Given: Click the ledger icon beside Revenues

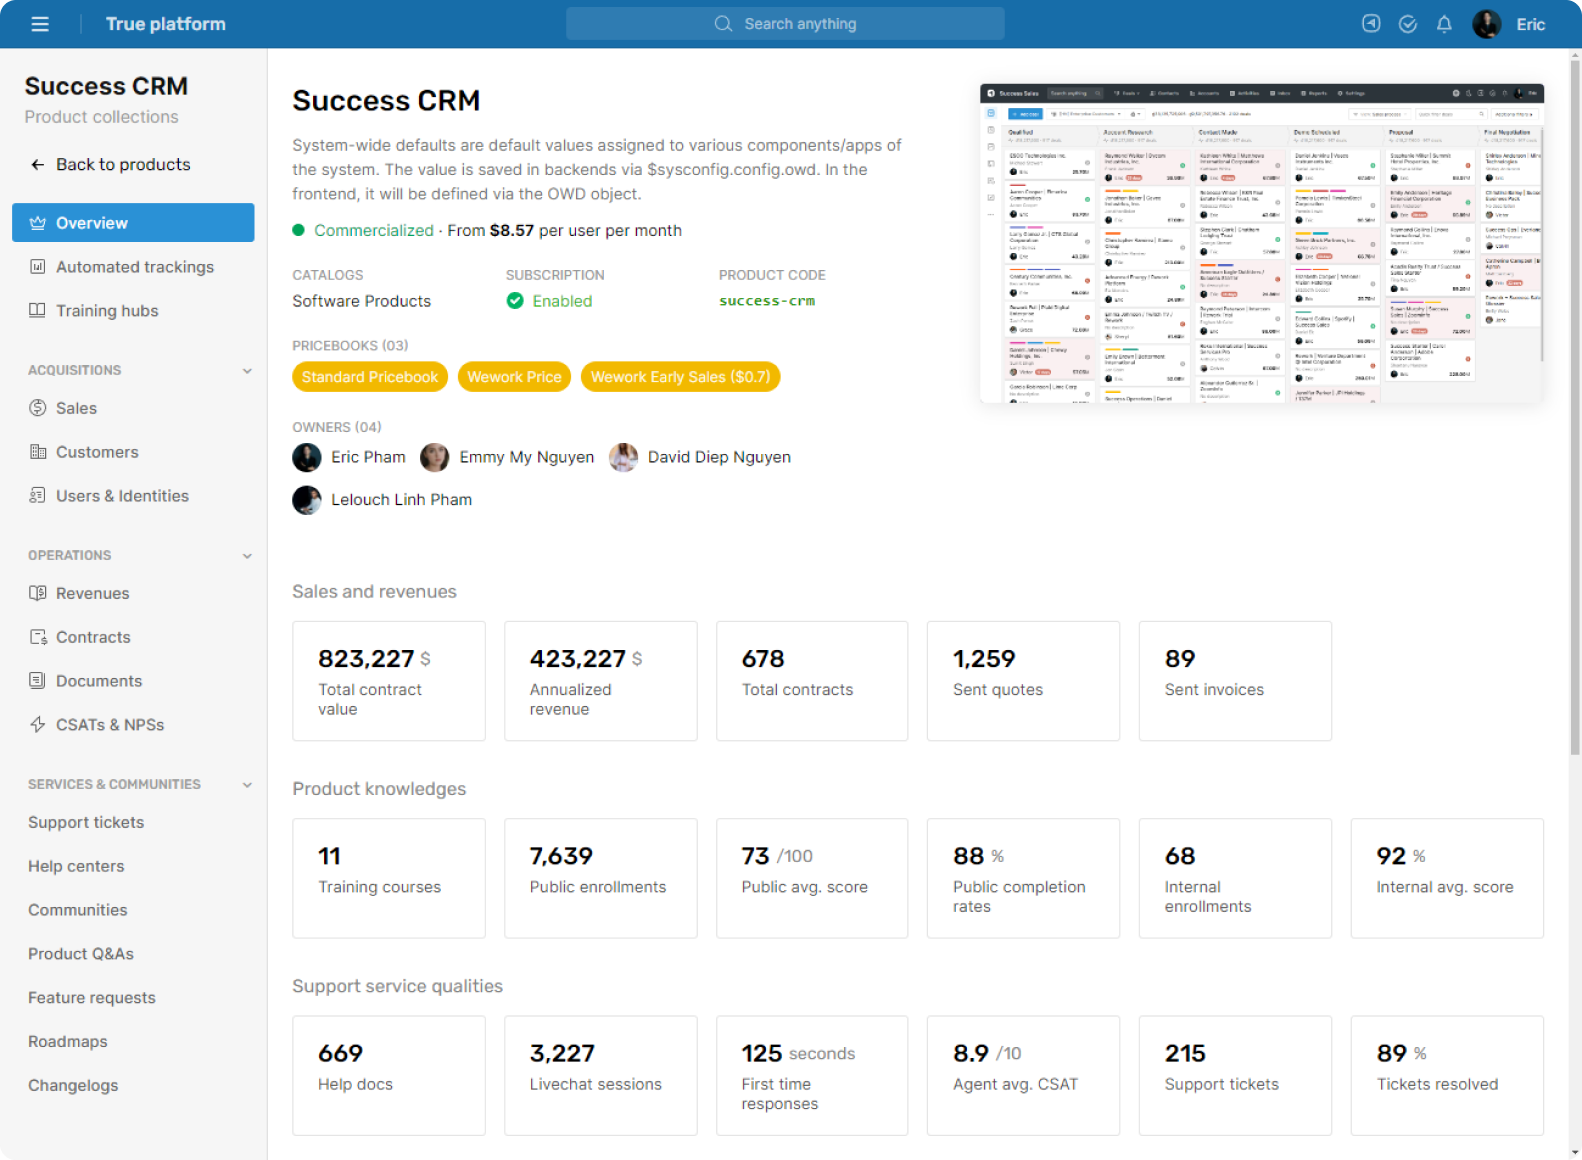Looking at the screenshot, I should [37, 593].
